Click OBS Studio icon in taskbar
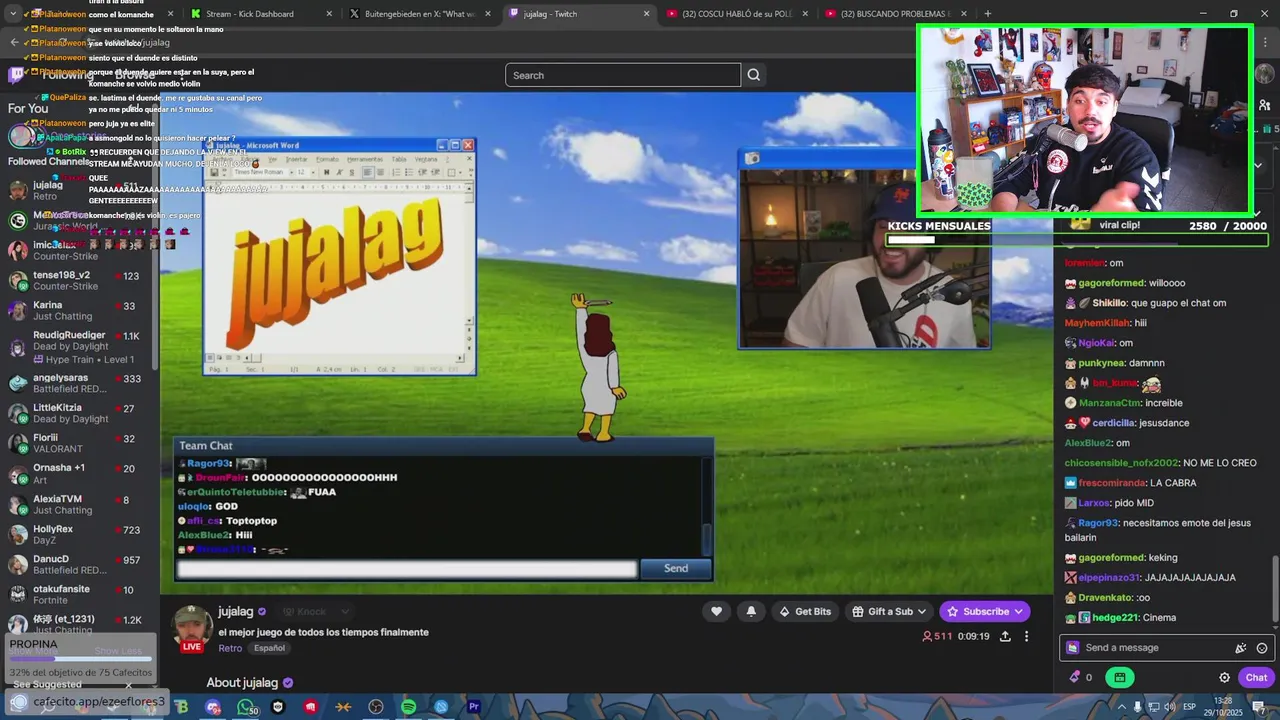1280x720 pixels. pyautogui.click(x=376, y=707)
